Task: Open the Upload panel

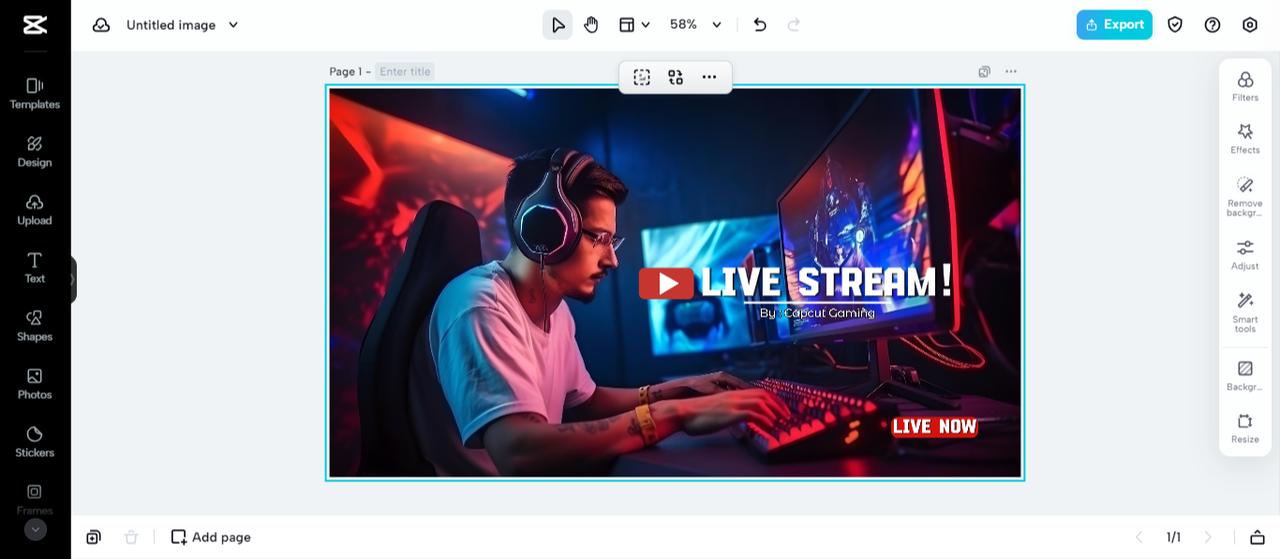Action: (35, 209)
